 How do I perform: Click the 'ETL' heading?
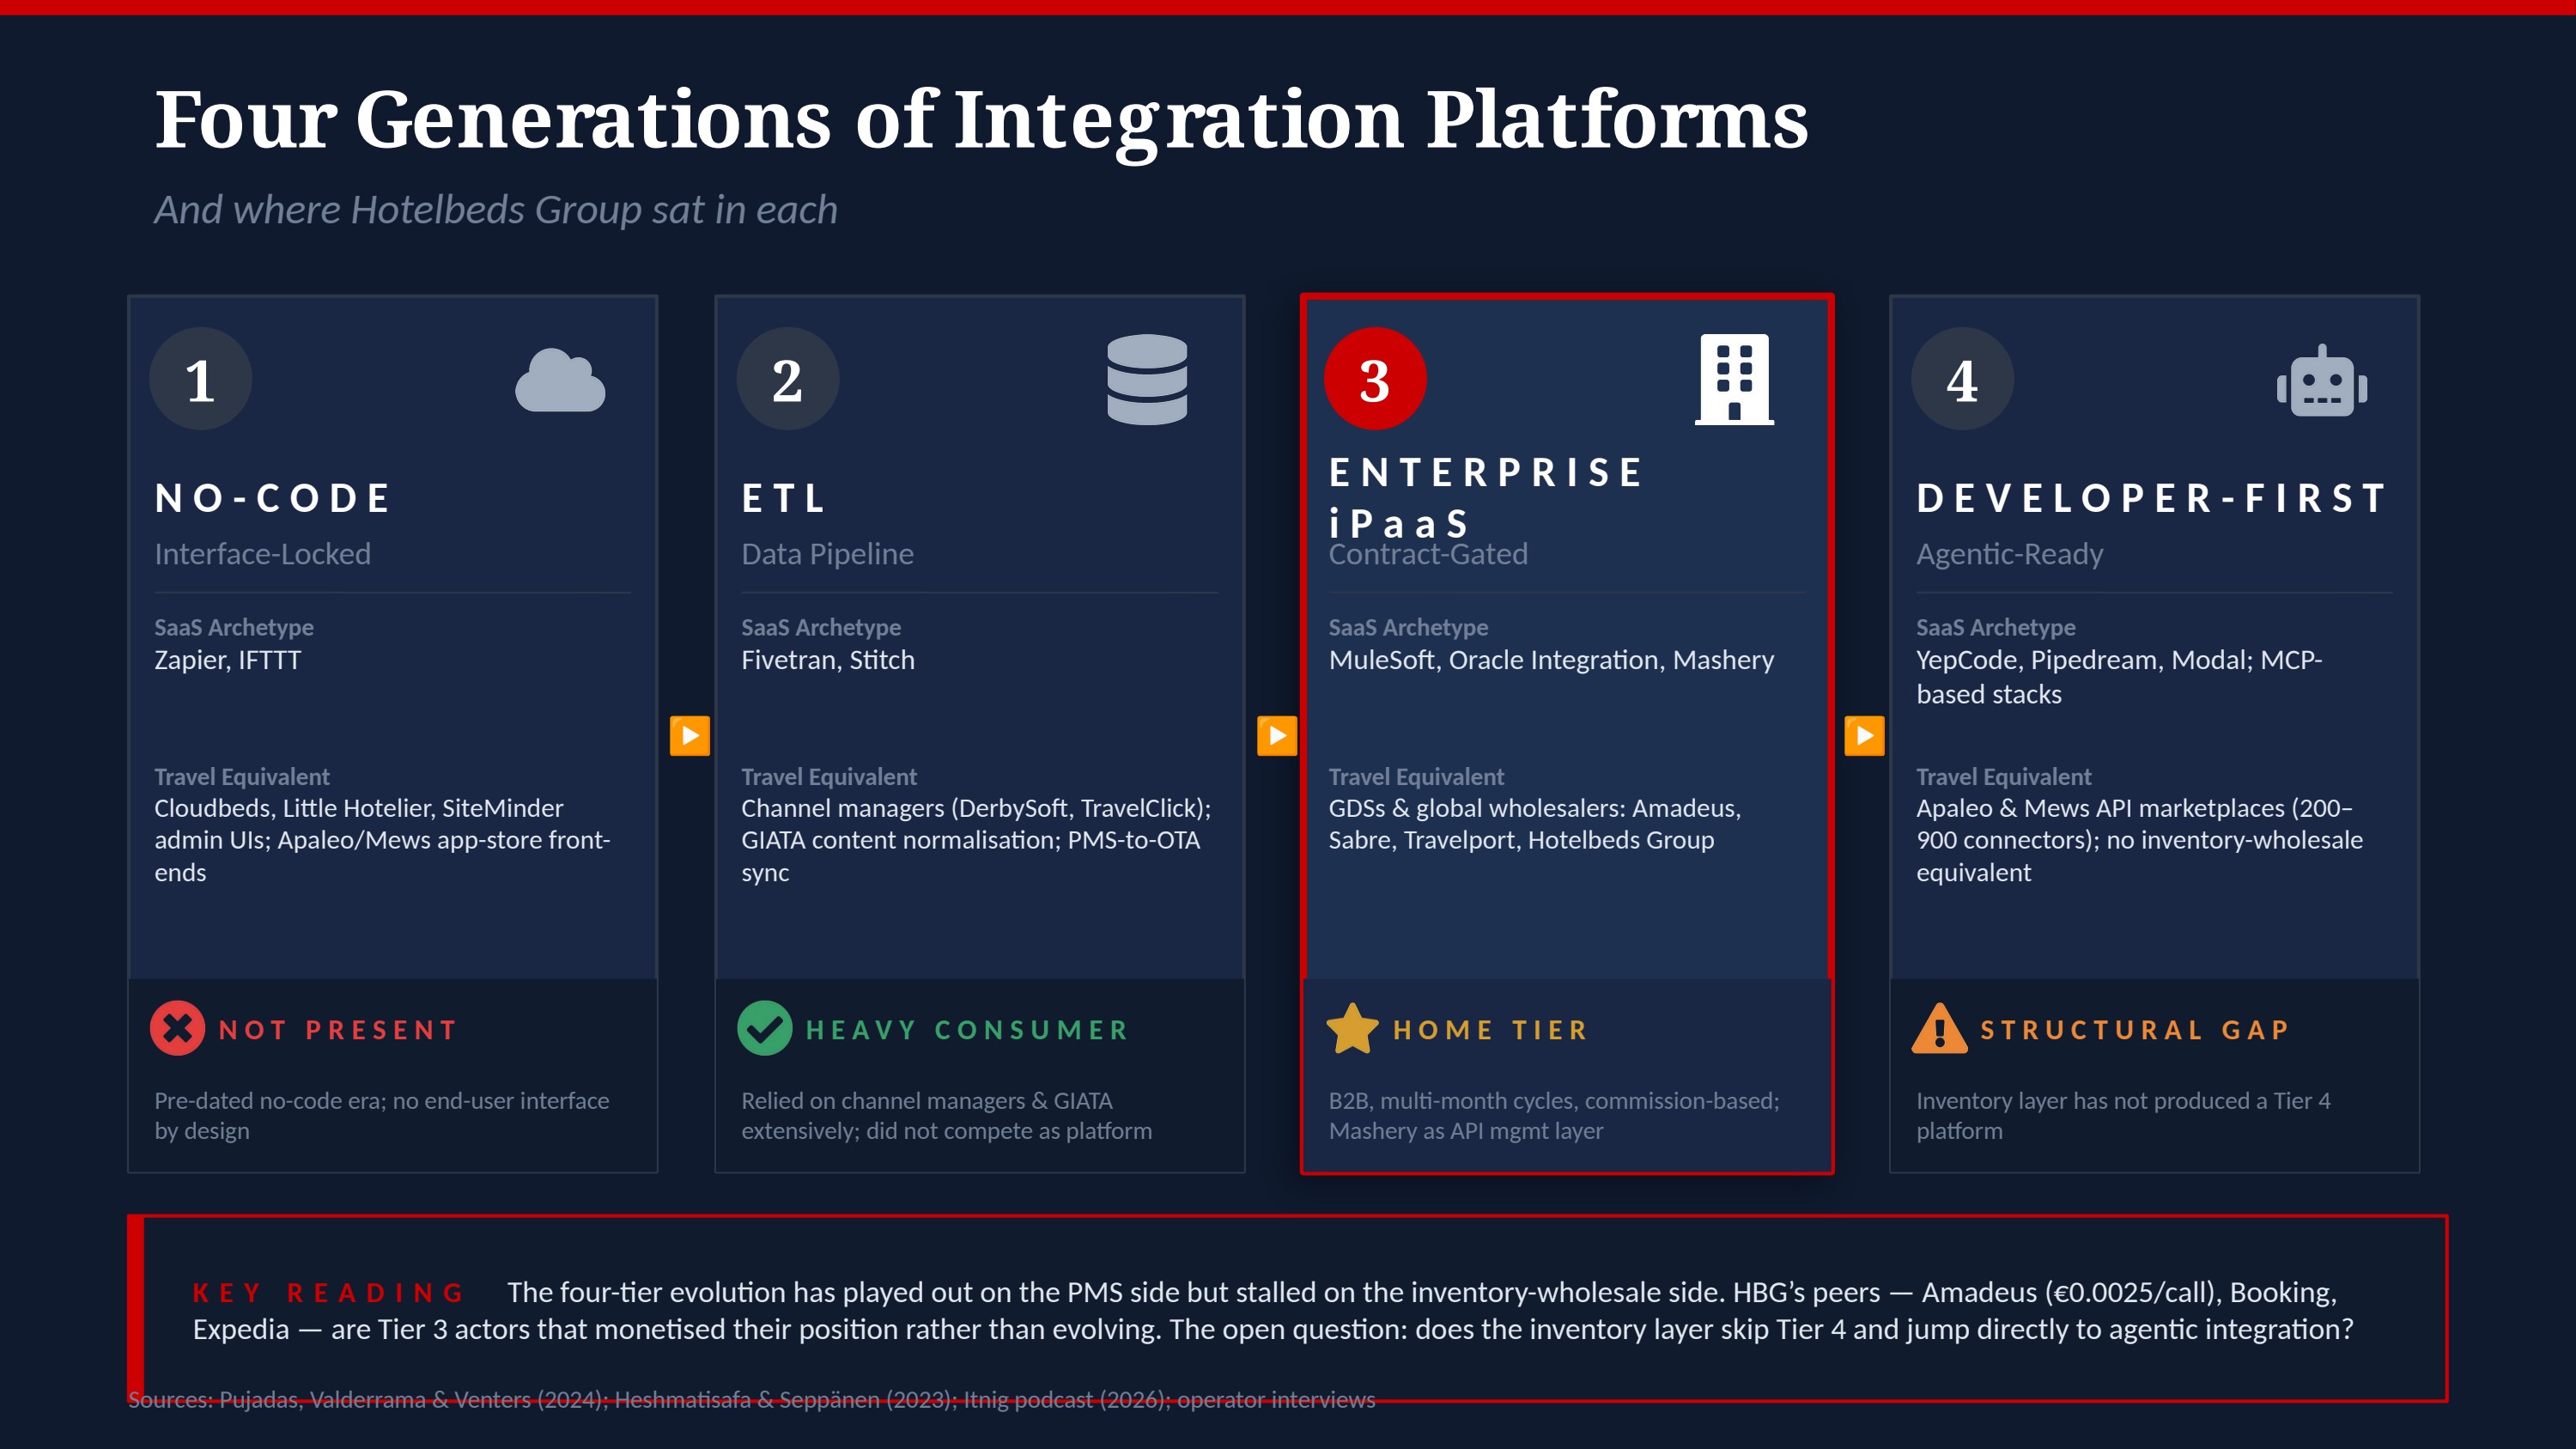pyautogui.click(x=784, y=498)
